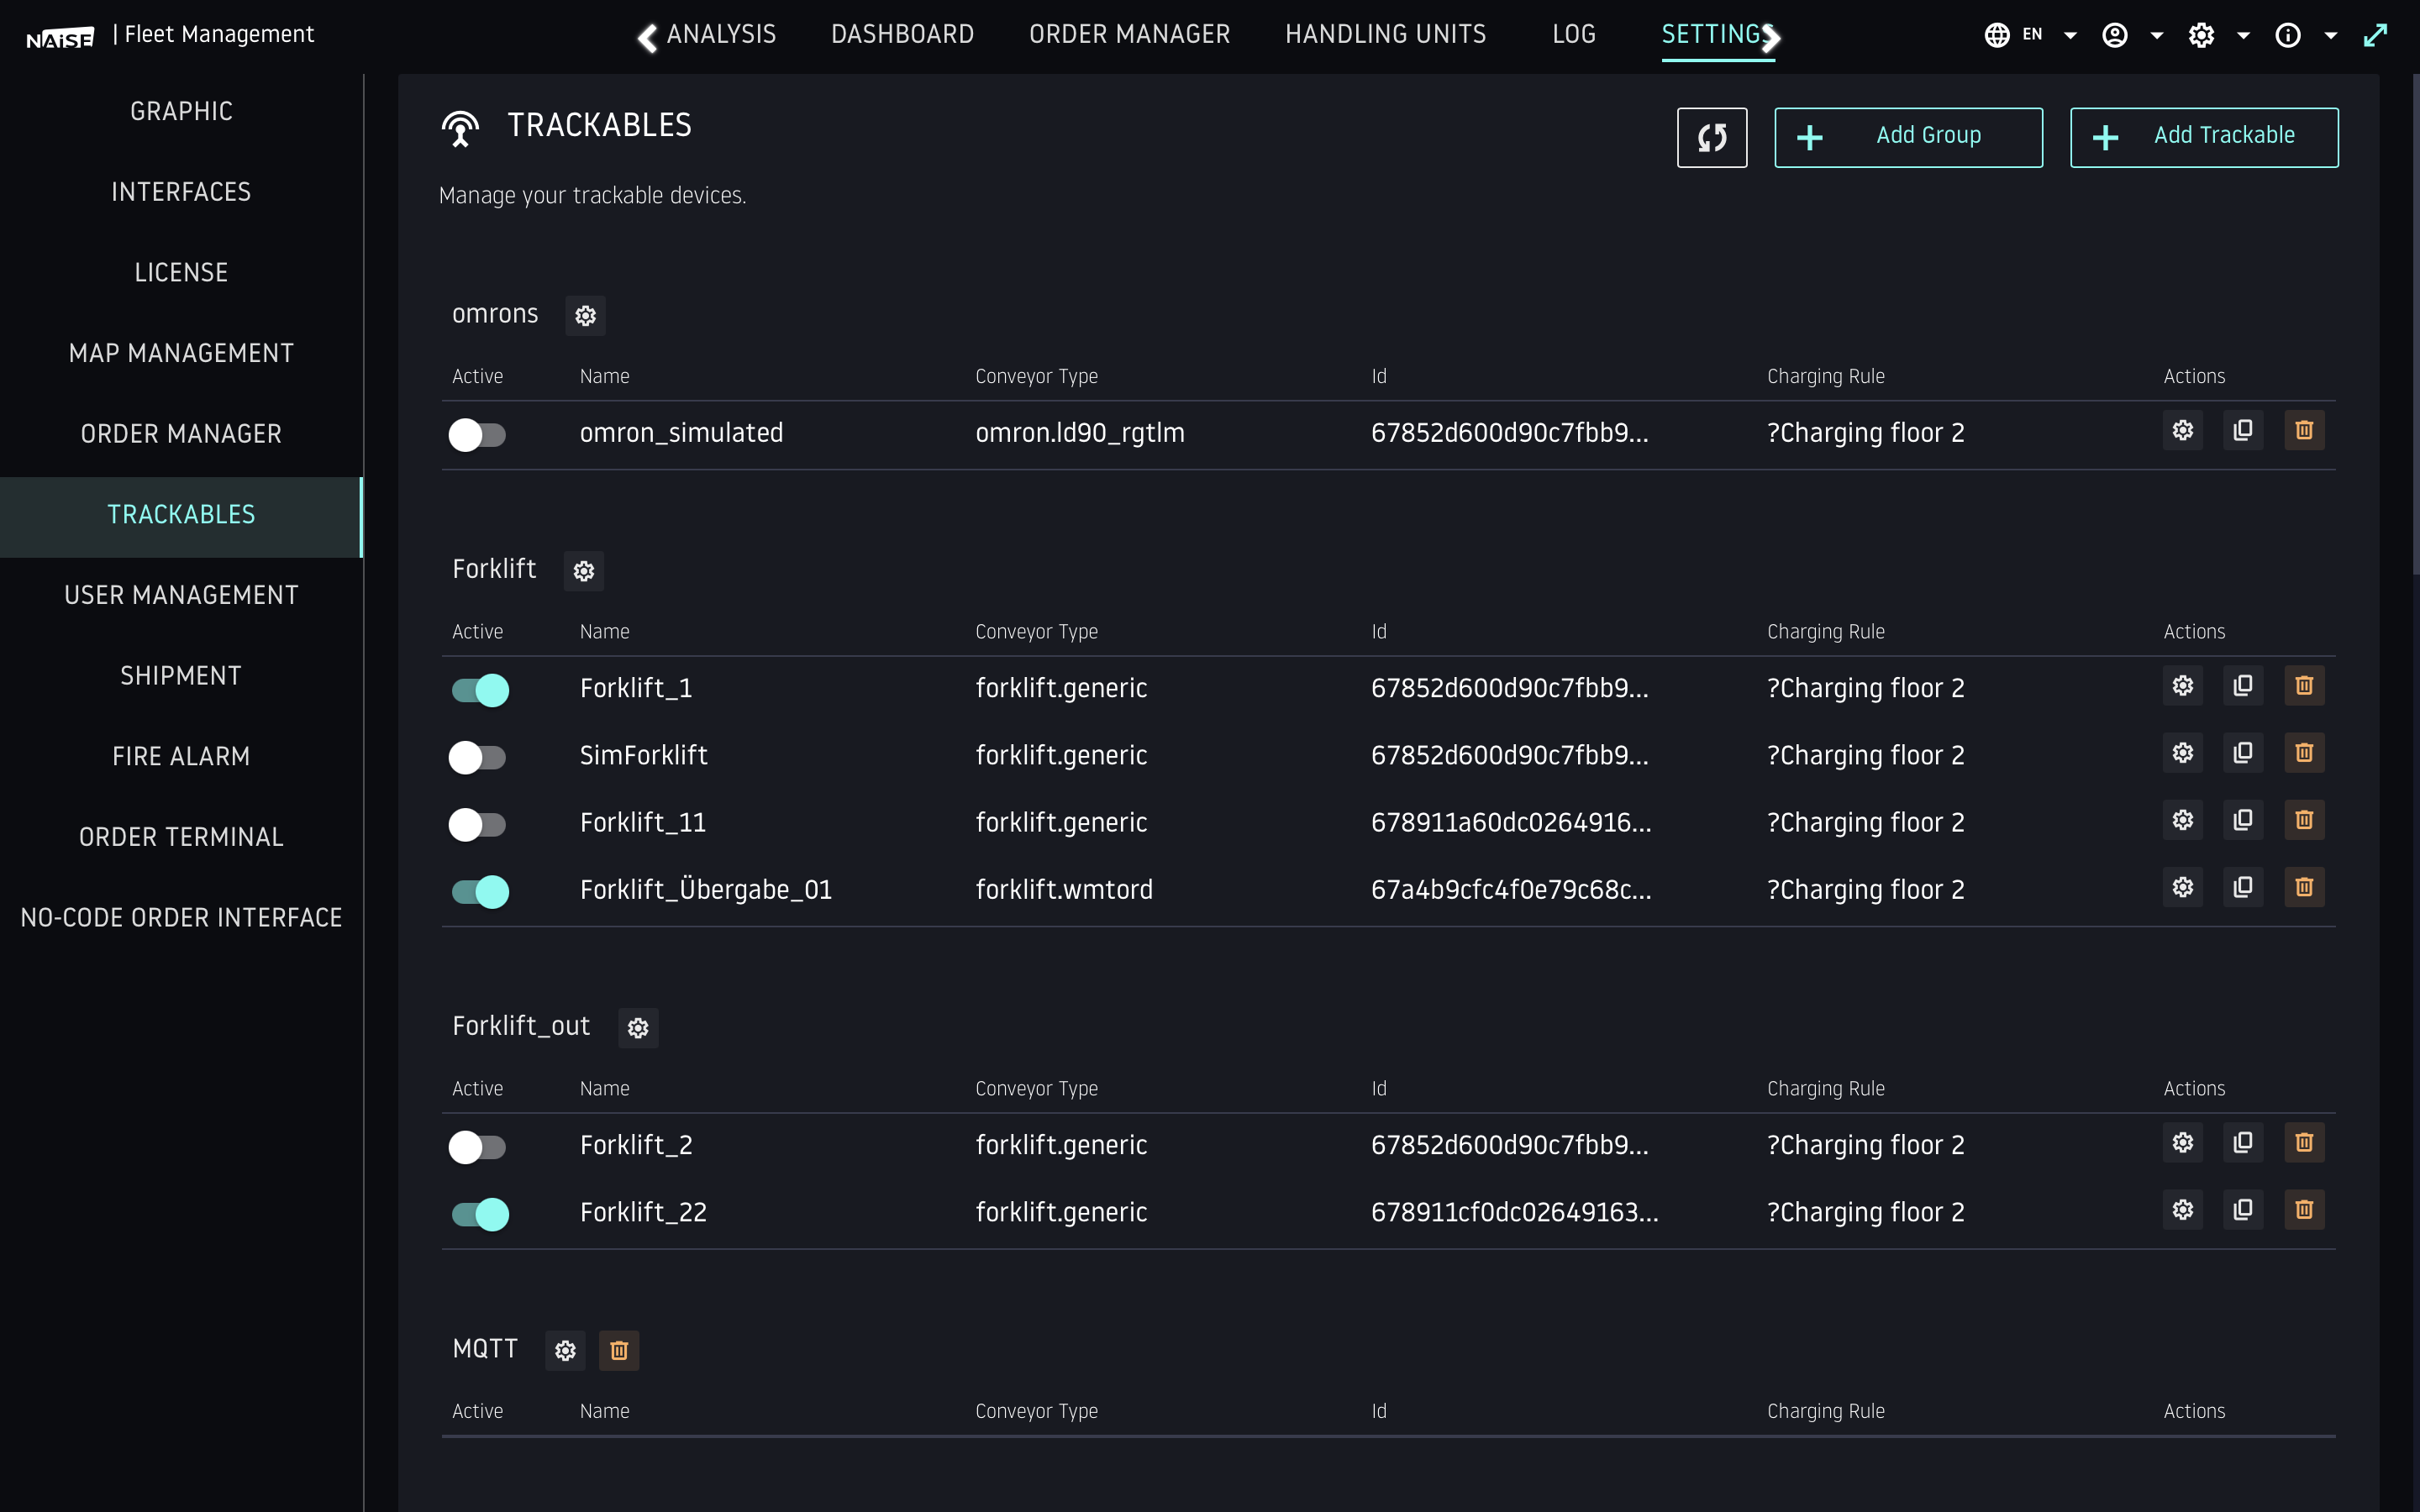Copy the omron_simulated trackable
Screen dimensions: 2420x1512
(2243, 431)
